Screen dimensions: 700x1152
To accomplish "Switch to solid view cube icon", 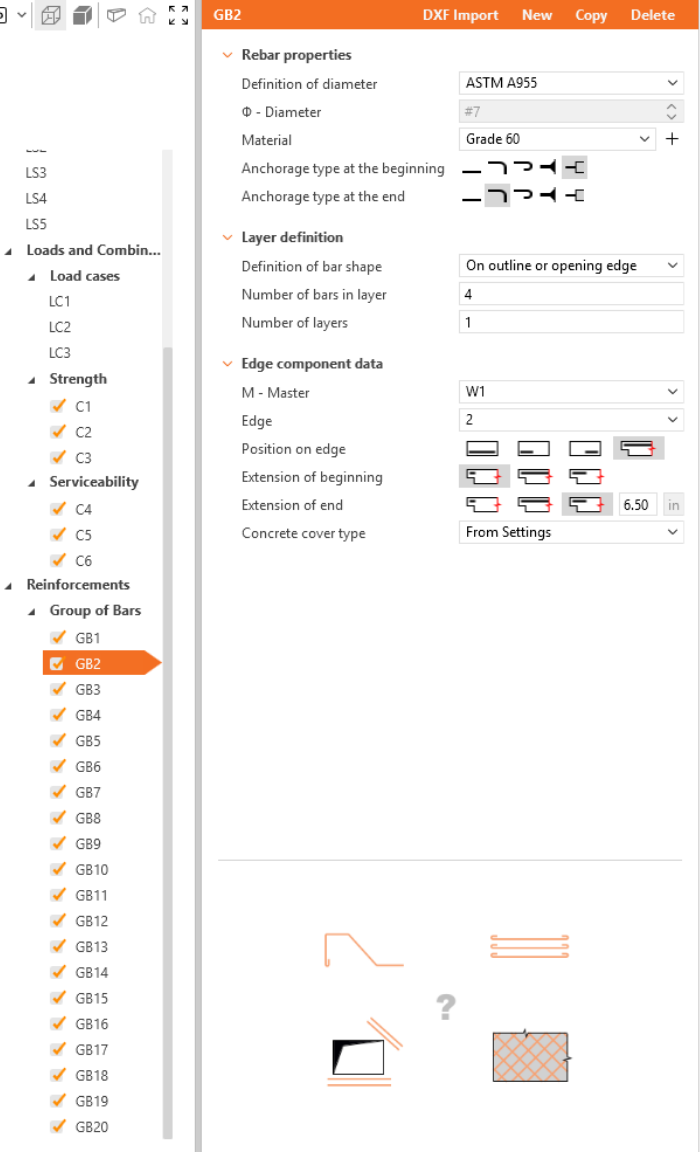I will pyautogui.click(x=83, y=15).
